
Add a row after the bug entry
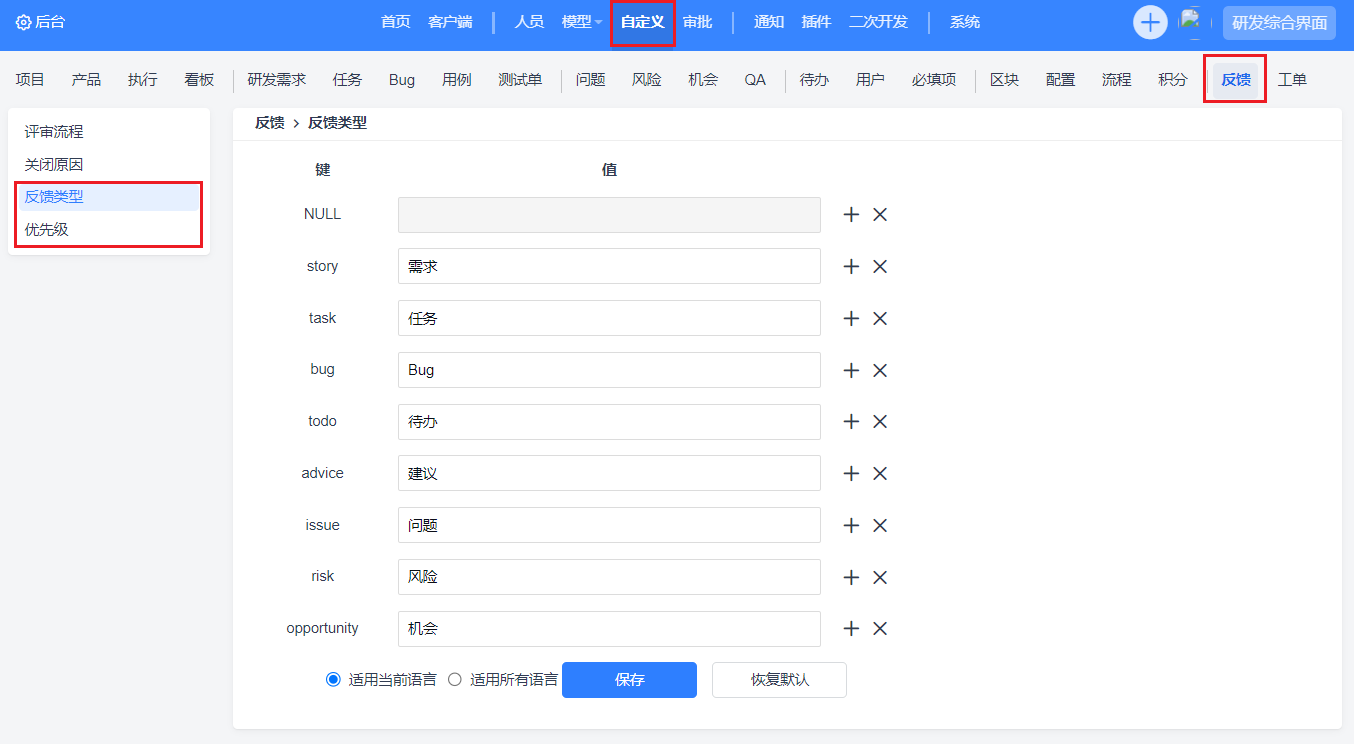851,370
